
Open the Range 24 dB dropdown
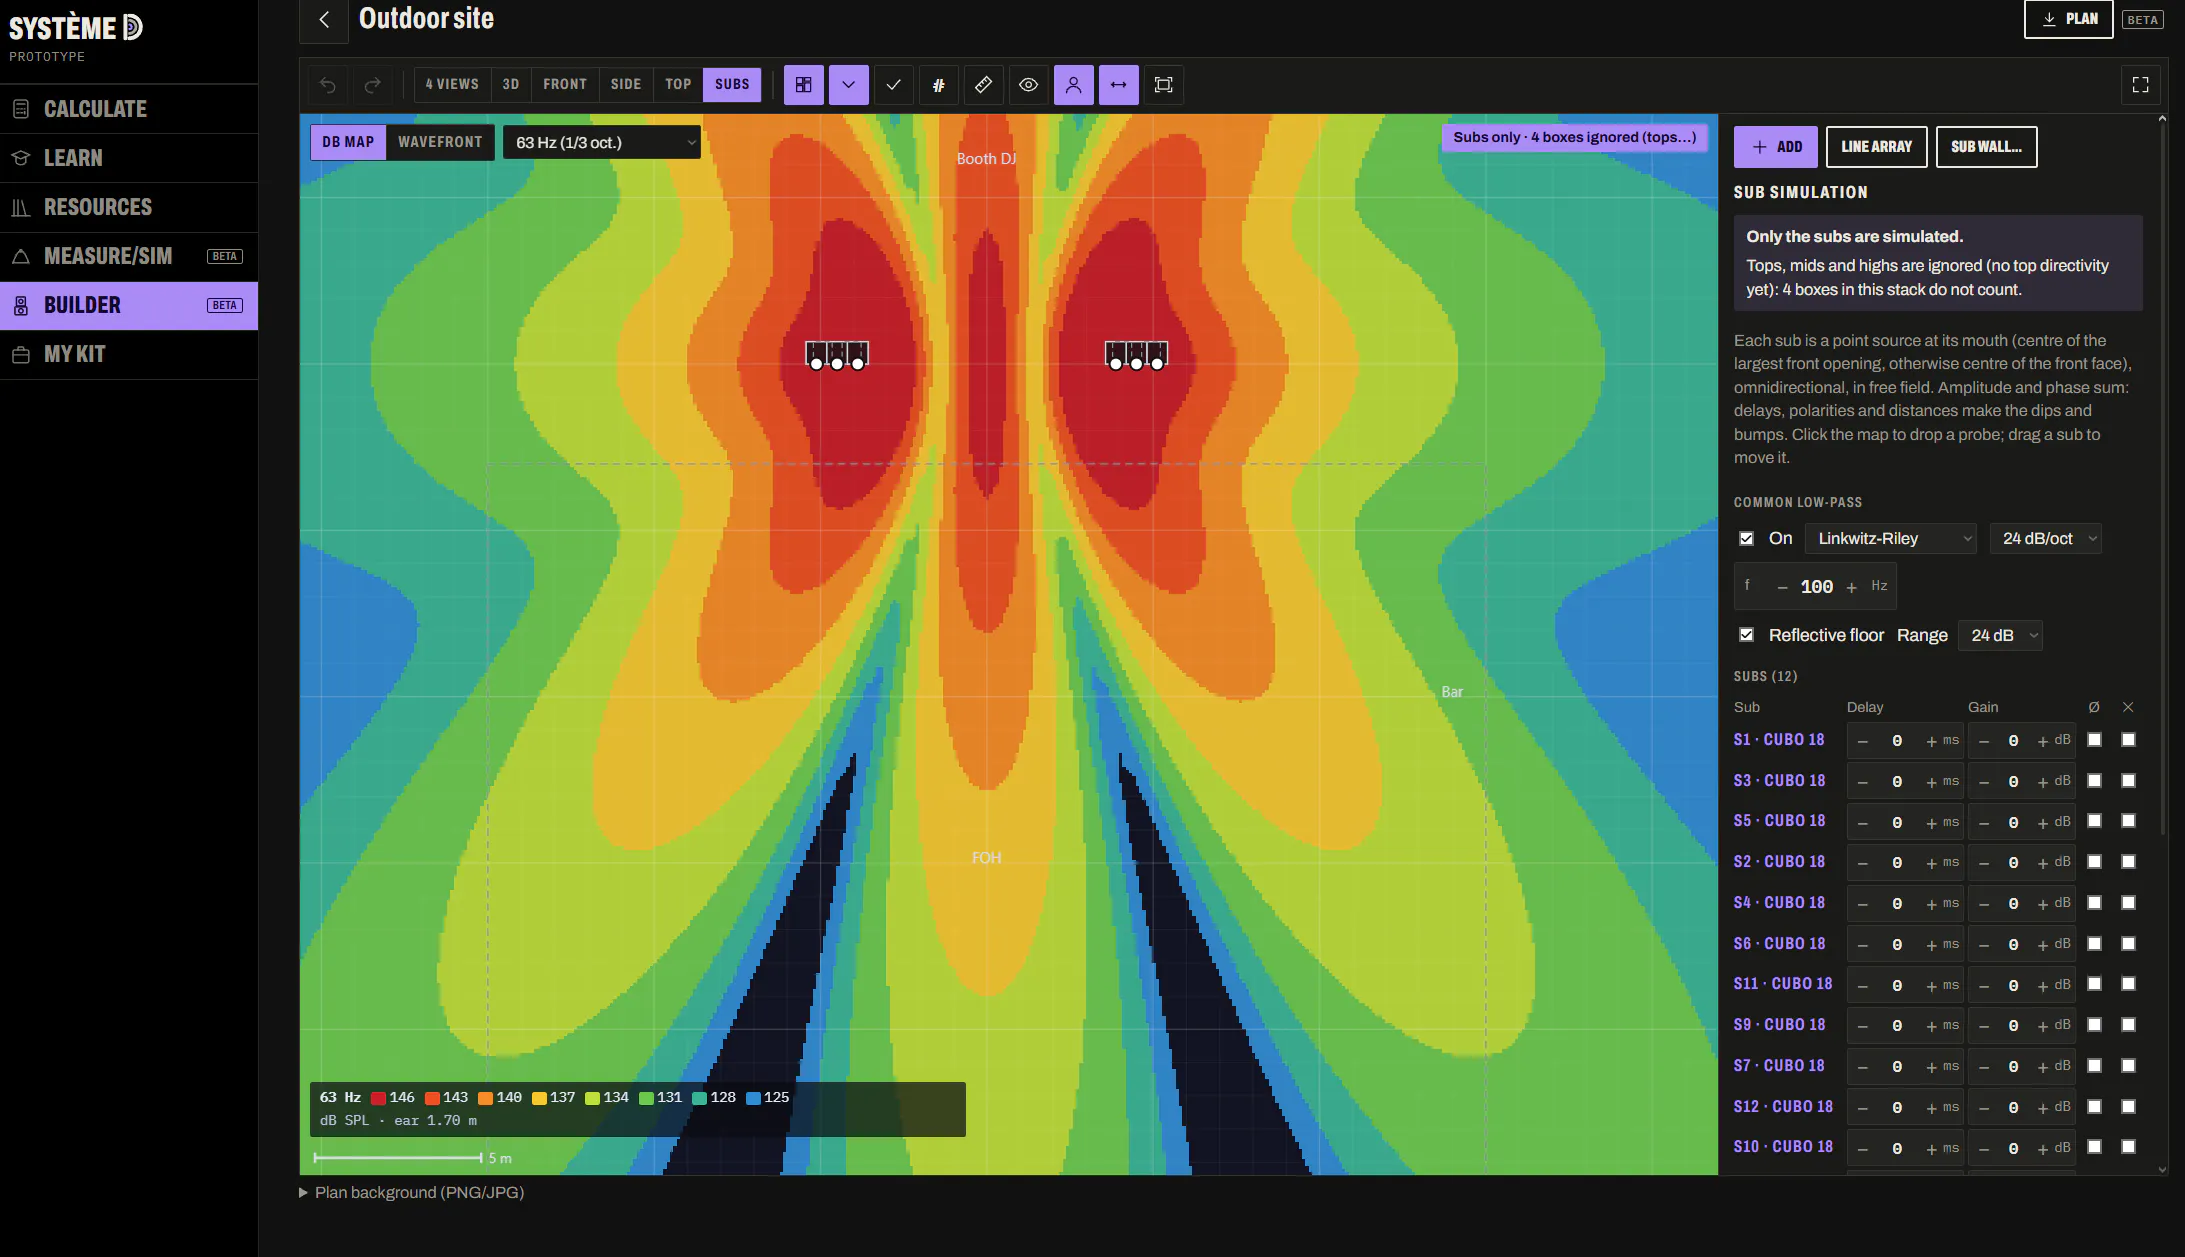2000,635
